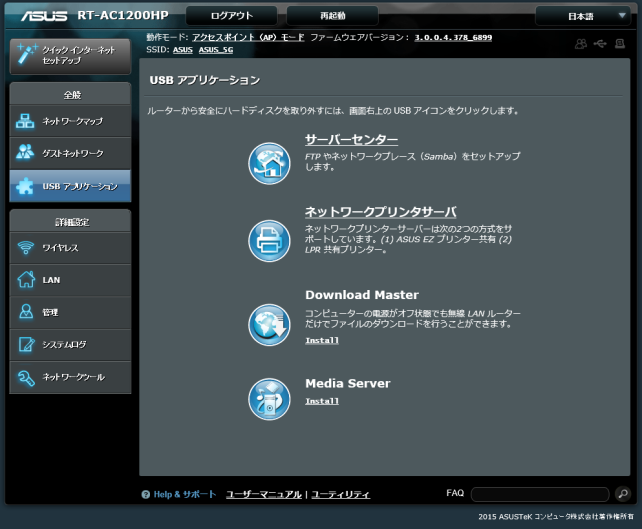Viewport: 642px width, 529px height.
Task: Click the Media Server round icon
Action: coord(269,399)
